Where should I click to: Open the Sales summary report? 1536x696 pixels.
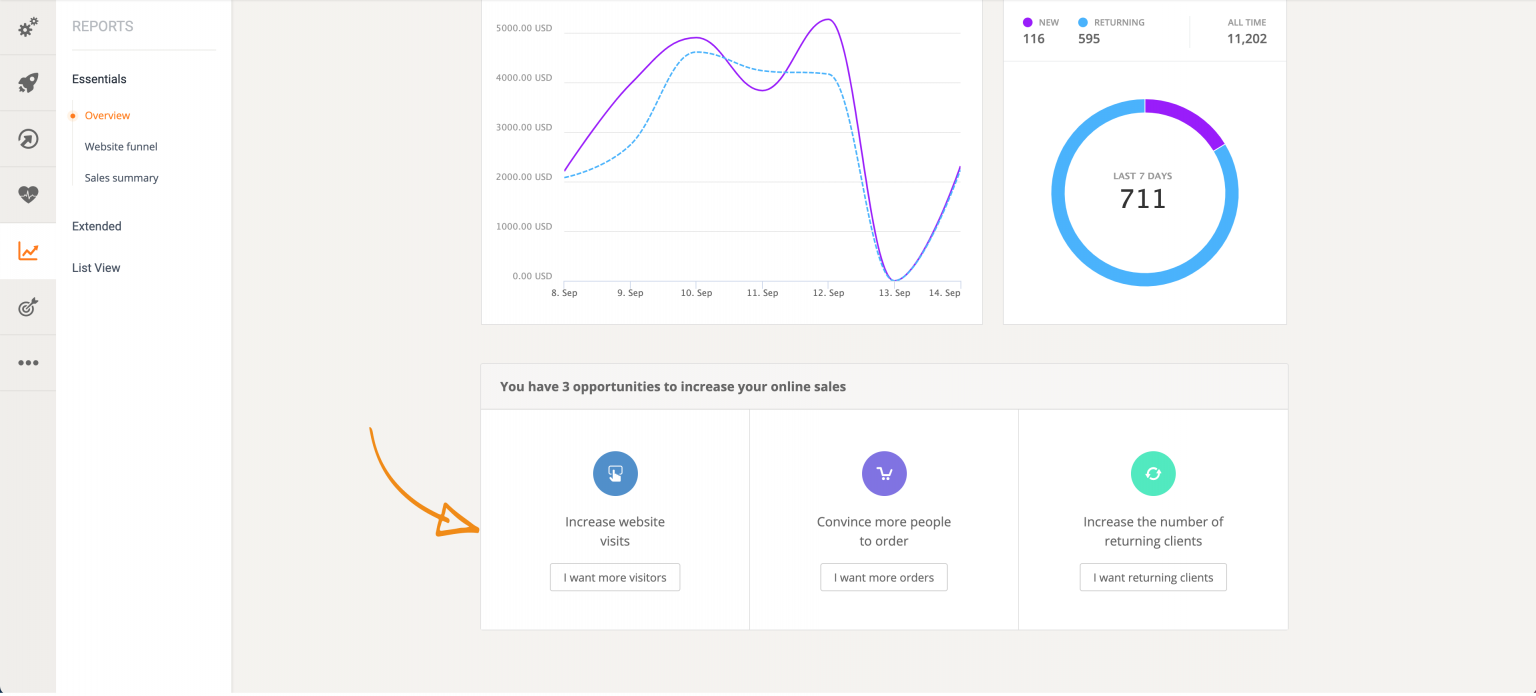[x=120, y=177]
